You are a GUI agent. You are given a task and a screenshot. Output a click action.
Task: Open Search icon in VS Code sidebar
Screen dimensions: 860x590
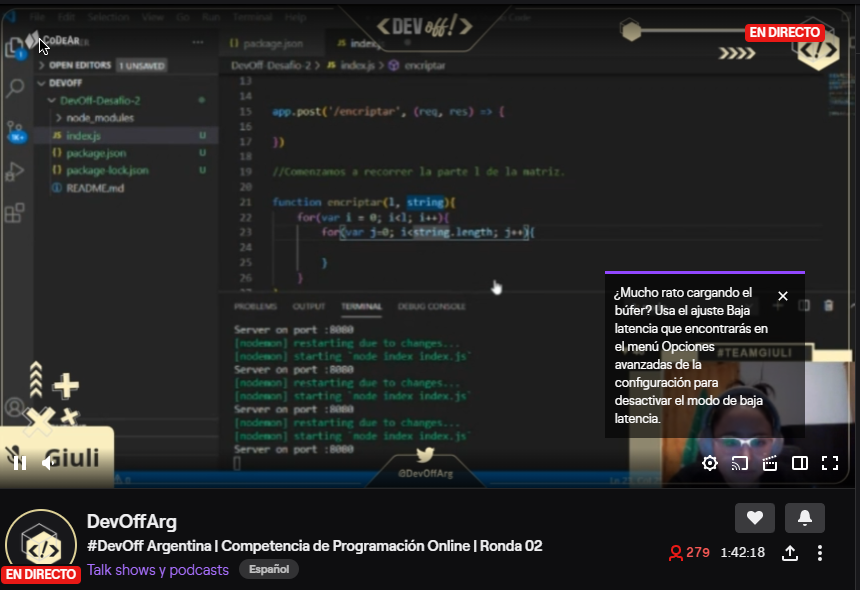pyautogui.click(x=15, y=88)
